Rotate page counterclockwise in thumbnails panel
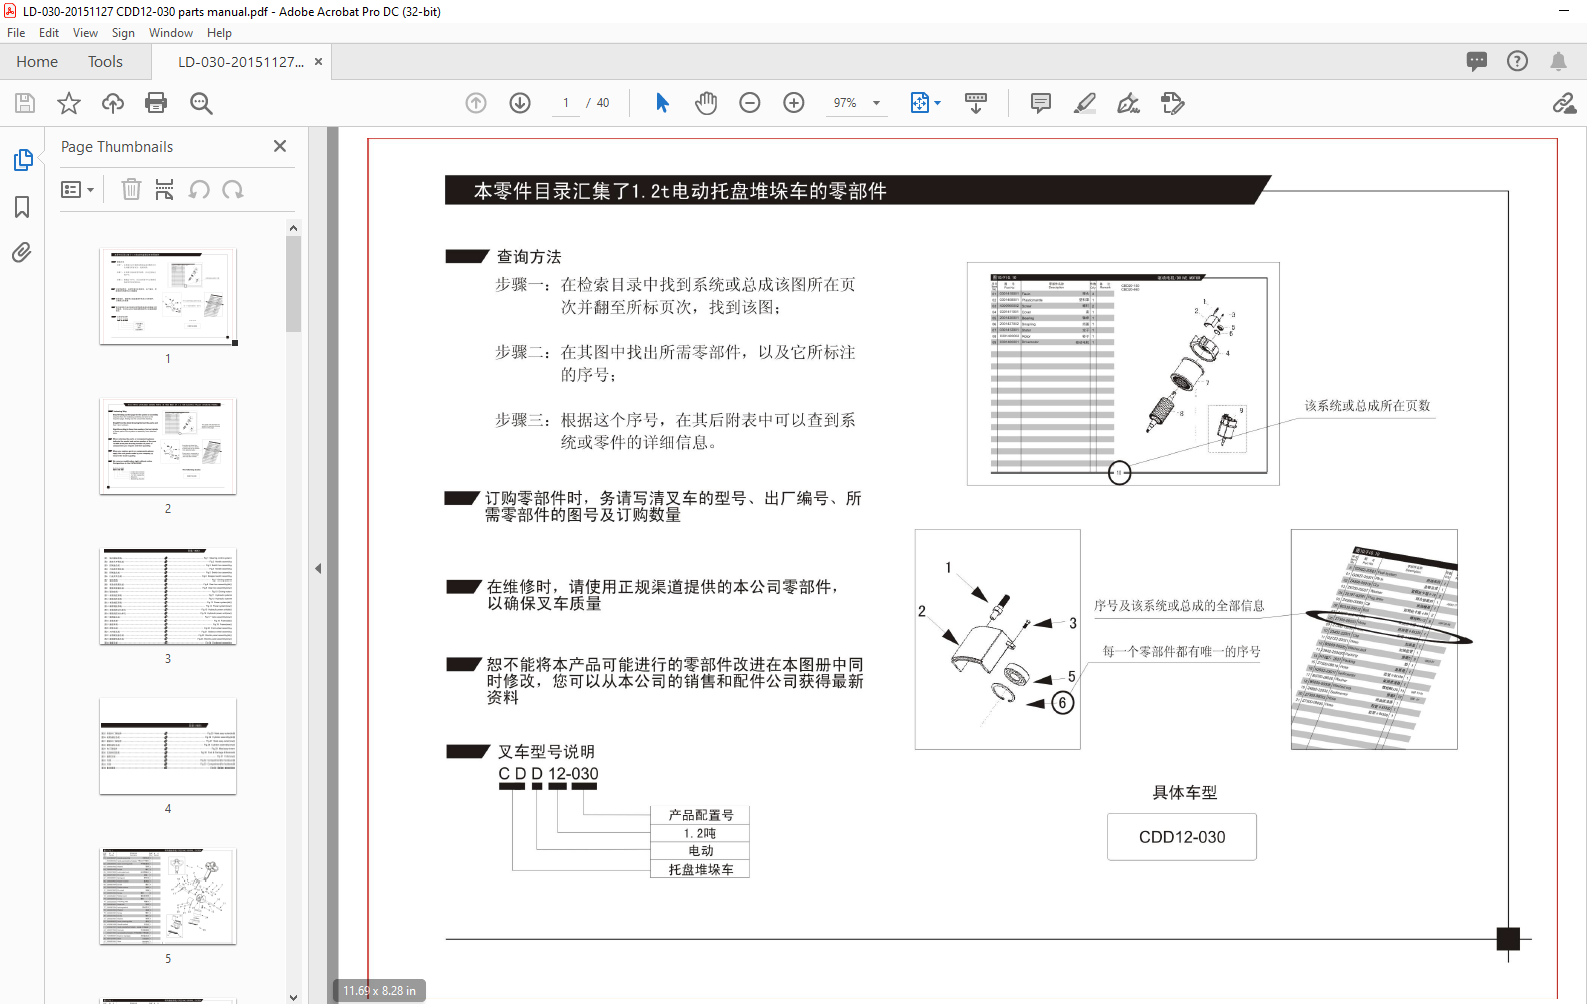This screenshot has width=1587, height=1004. click(x=199, y=189)
